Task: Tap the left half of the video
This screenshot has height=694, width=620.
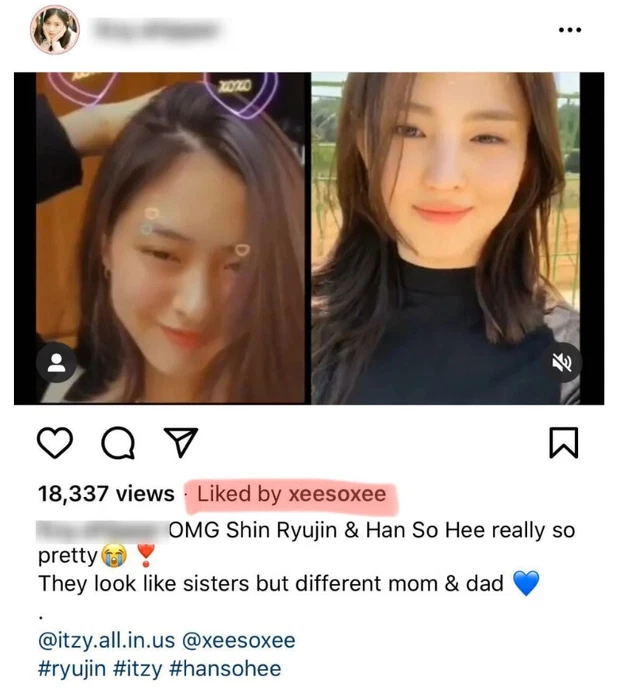Action: click(170, 238)
